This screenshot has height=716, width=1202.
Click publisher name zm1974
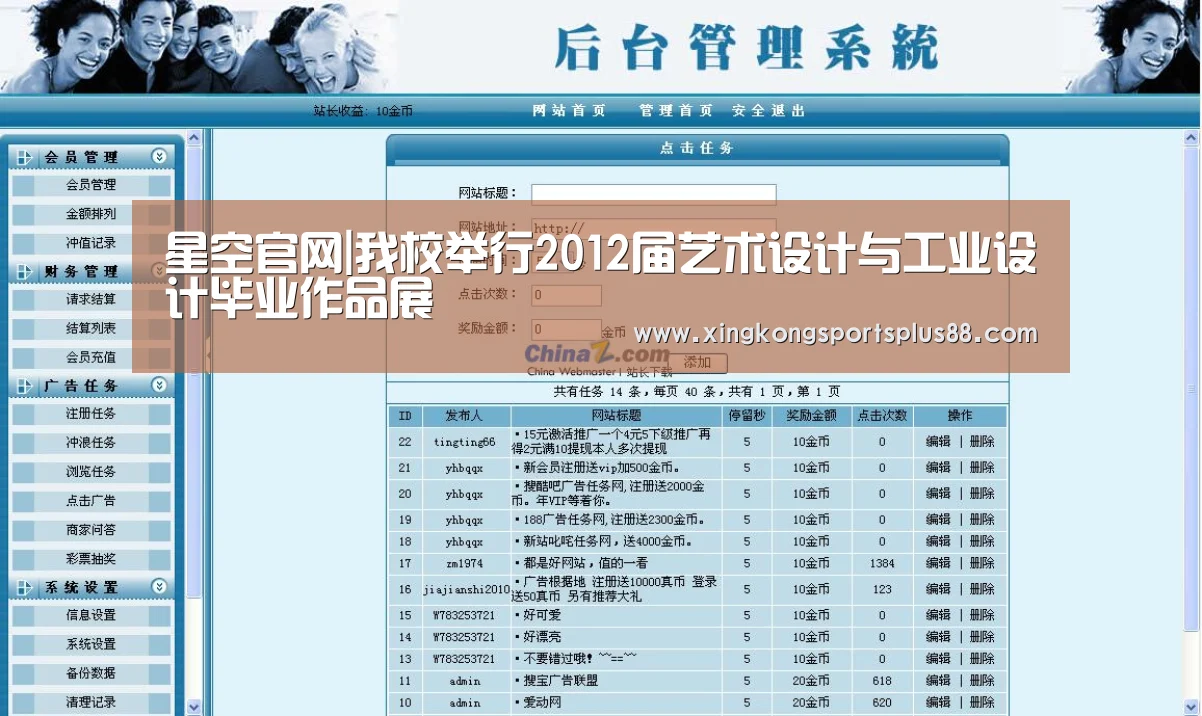(x=464, y=564)
